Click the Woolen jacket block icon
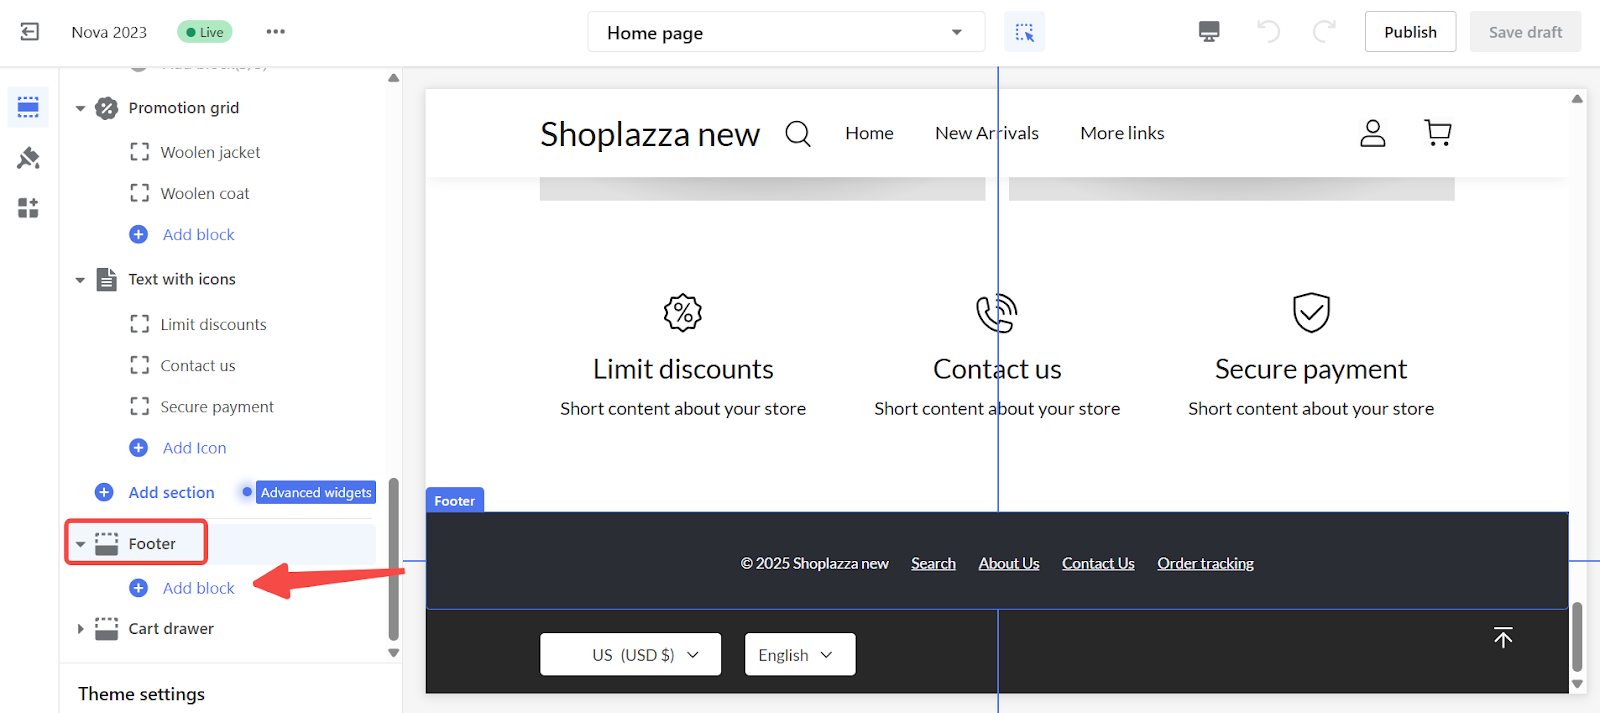The height and width of the screenshot is (713, 1600). [140, 152]
